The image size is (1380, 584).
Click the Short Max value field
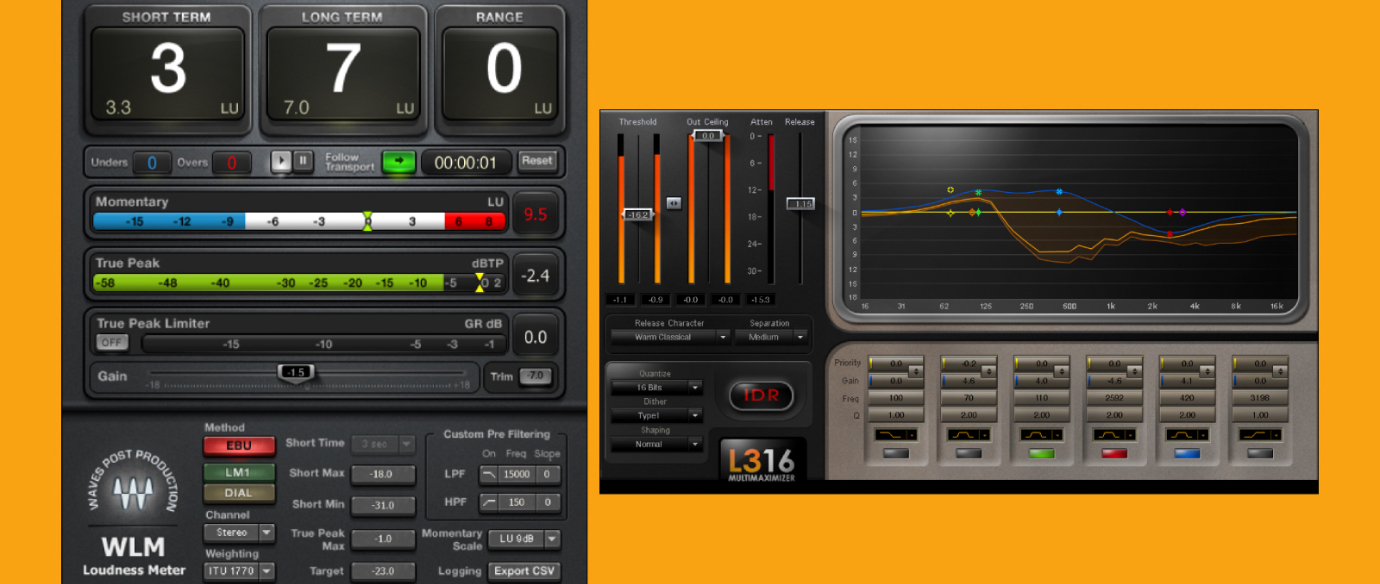[x=383, y=474]
